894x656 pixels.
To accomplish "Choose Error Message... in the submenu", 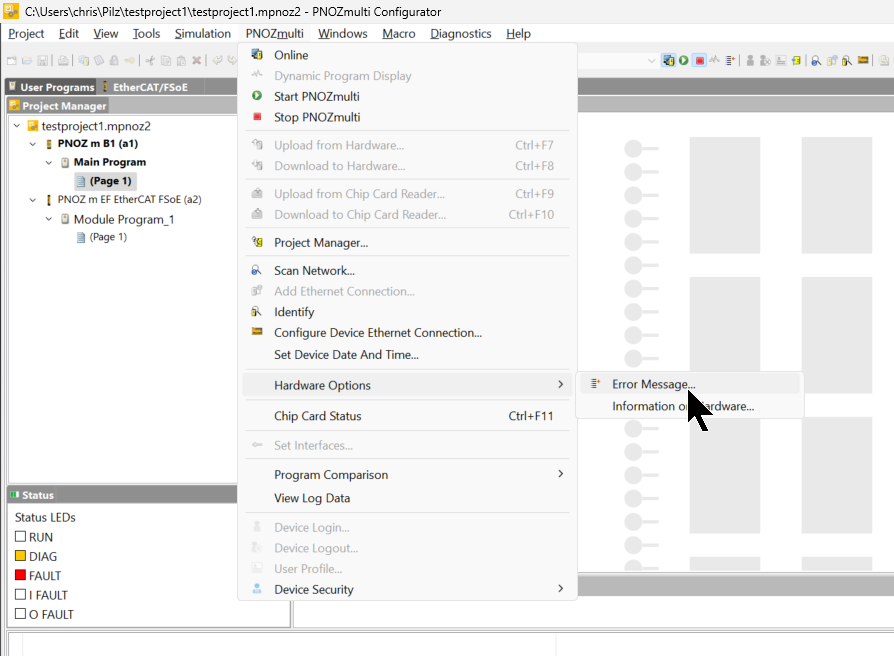I will pos(689,384).
